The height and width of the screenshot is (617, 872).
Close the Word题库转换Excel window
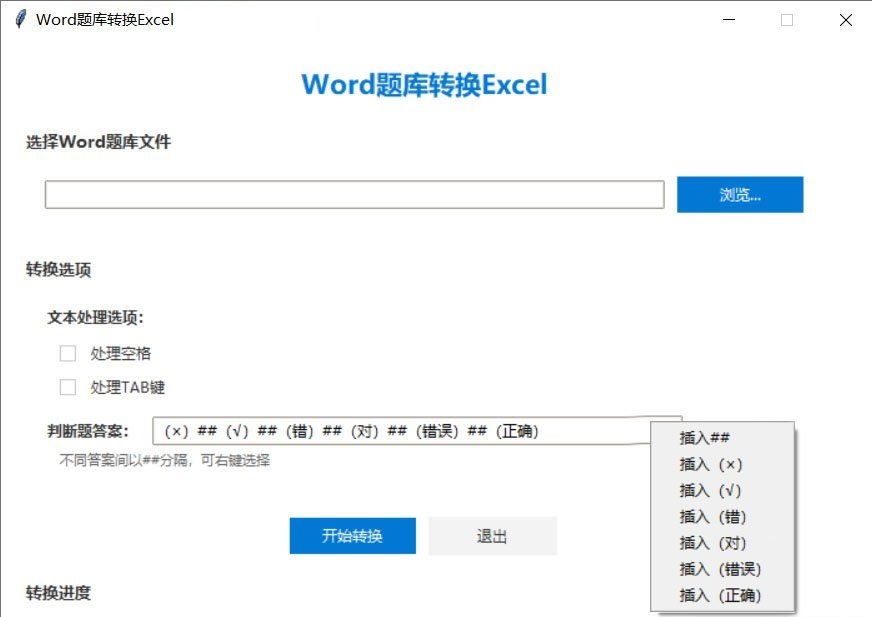845,19
